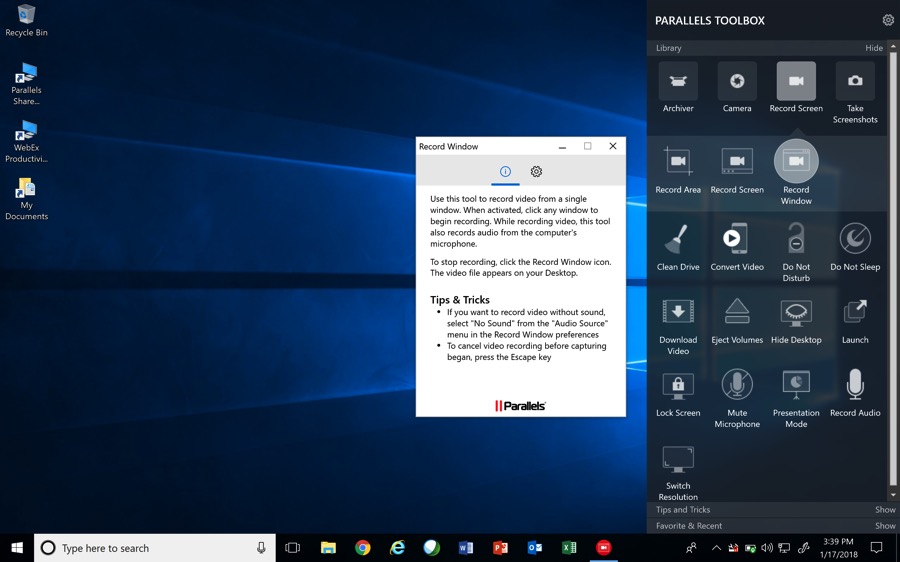Select the highlighted Record Screen group icon
This screenshot has width=900, height=562.
796,81
